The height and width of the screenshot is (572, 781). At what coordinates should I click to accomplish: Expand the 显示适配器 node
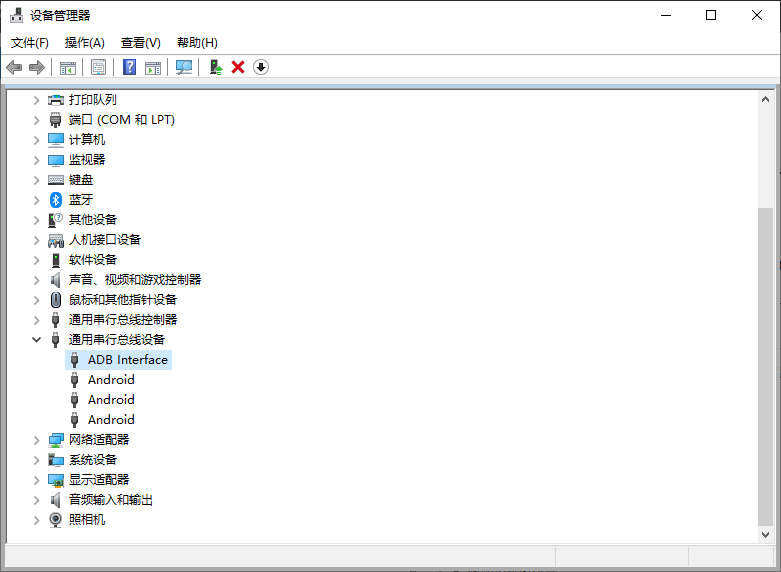(36, 480)
